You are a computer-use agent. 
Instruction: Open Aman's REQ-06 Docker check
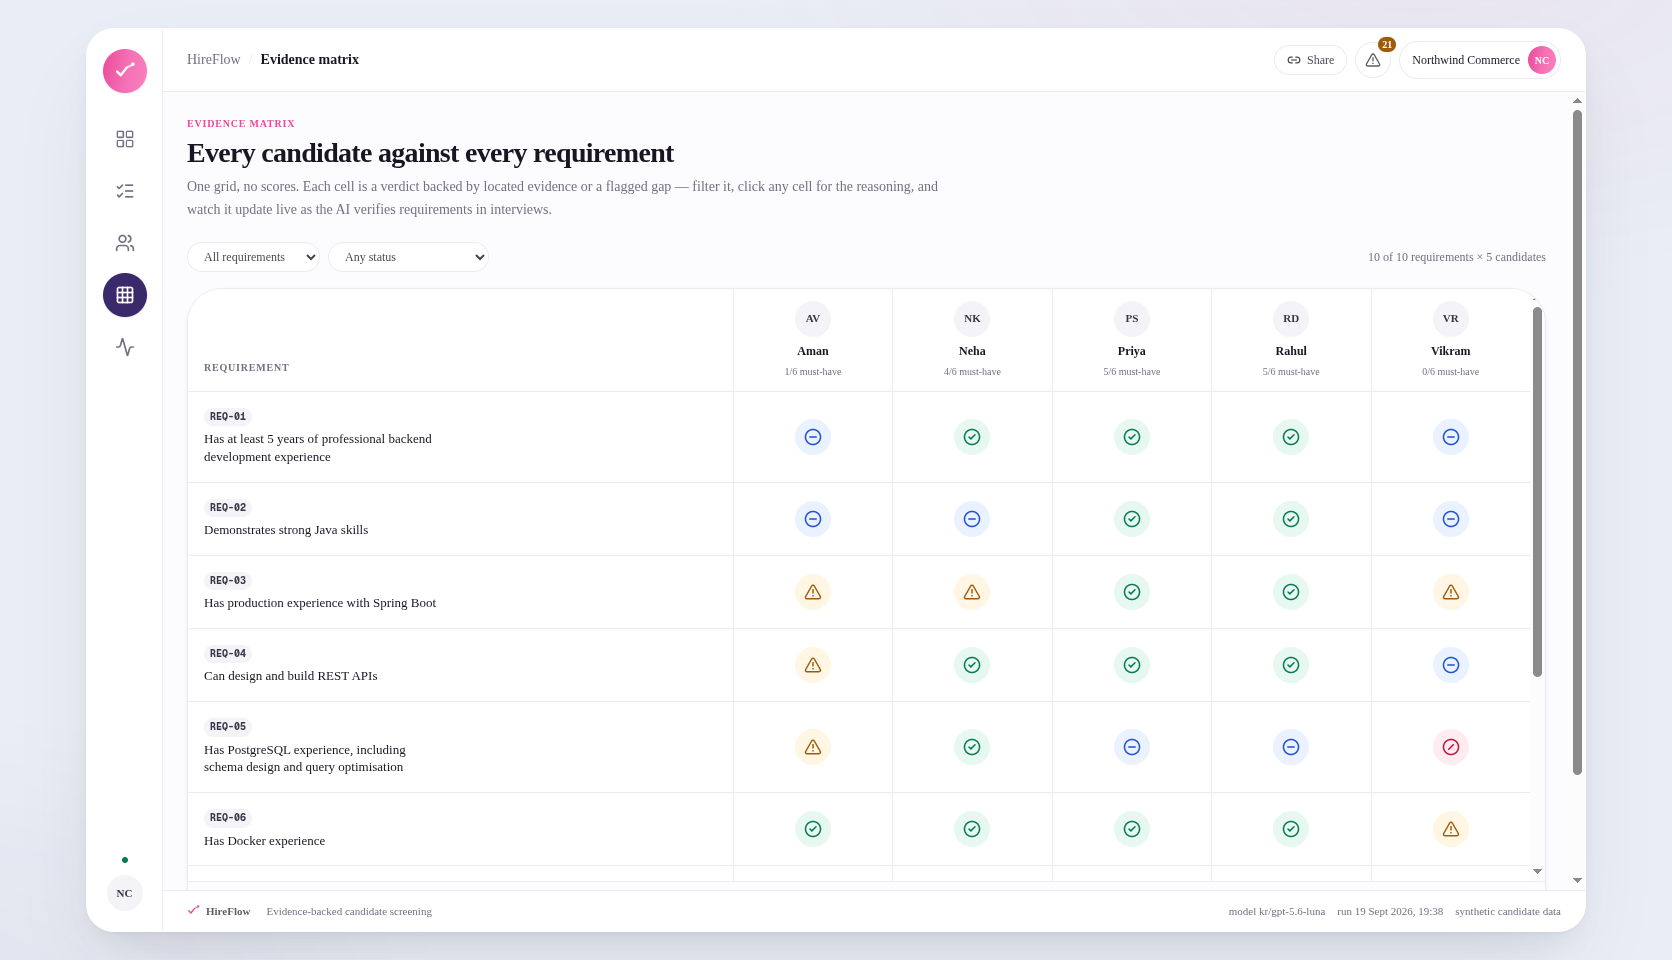pos(813,829)
